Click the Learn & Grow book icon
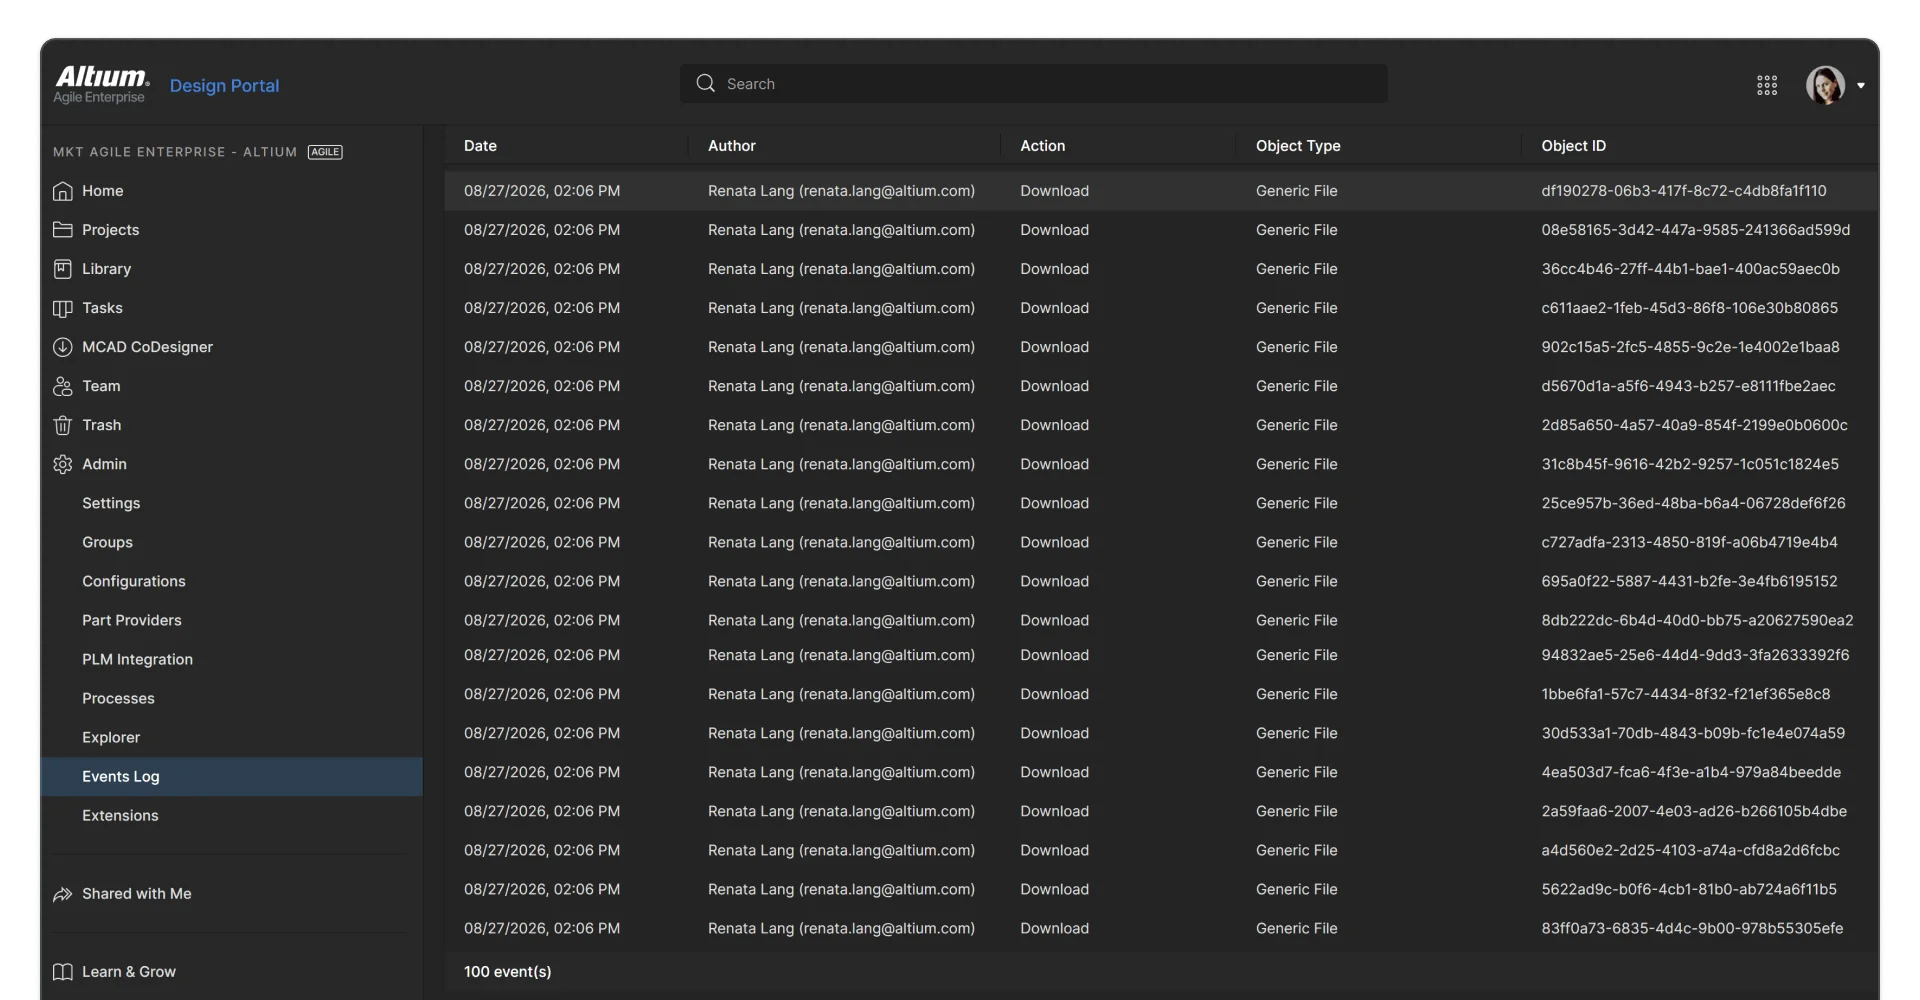This screenshot has height=1000, width=1920. pyautogui.click(x=63, y=972)
